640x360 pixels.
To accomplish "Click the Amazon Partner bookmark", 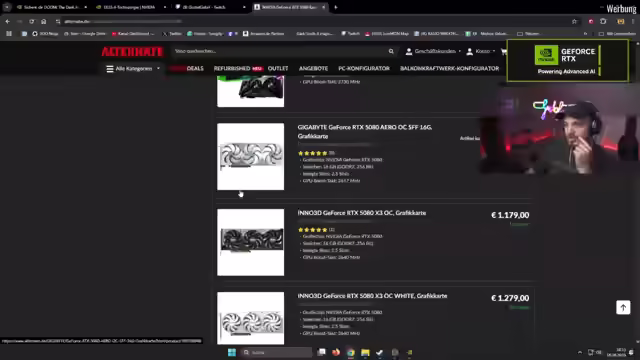I will 263,33.
